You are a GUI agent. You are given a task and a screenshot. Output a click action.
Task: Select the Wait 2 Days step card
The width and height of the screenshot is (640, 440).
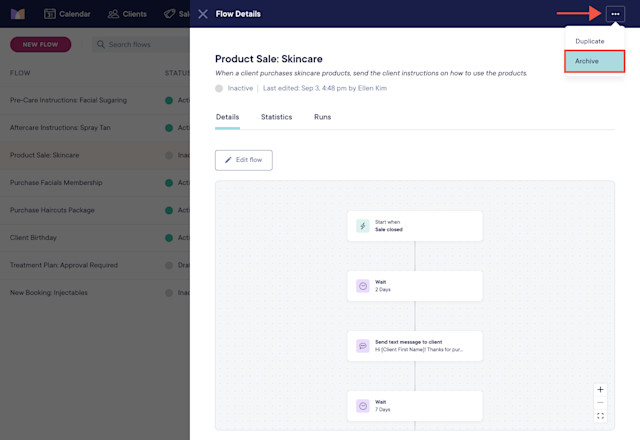click(415, 286)
